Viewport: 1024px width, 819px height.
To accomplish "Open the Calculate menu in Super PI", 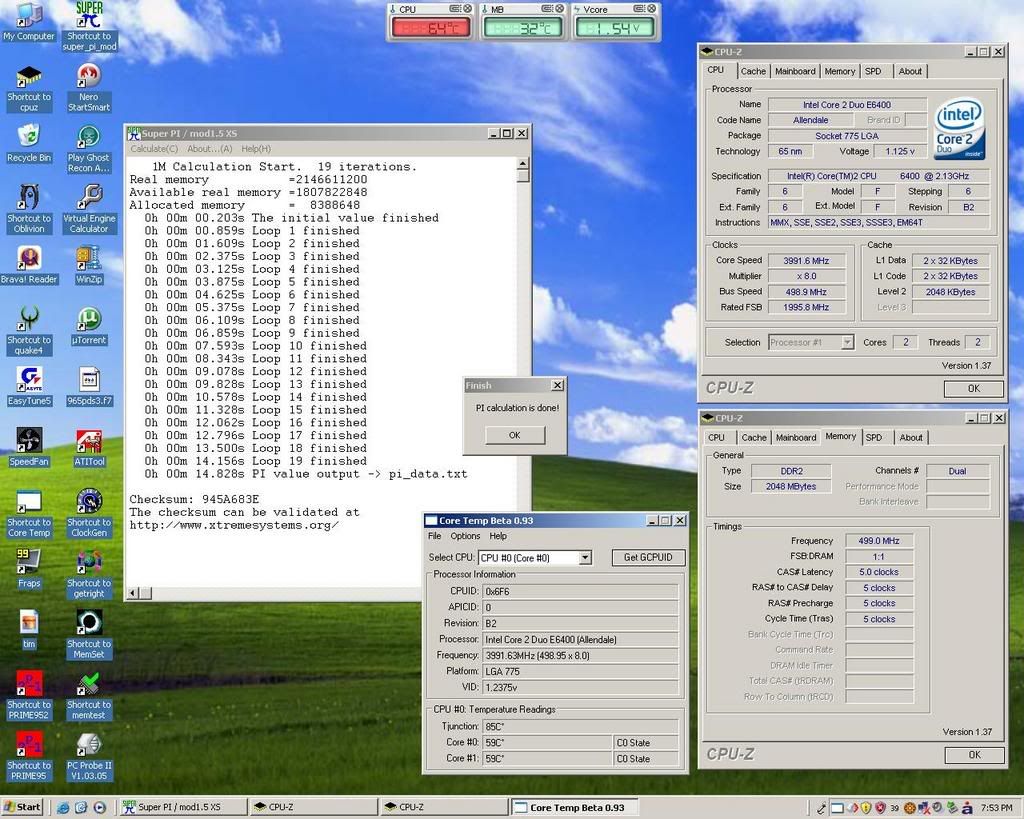I will point(154,149).
